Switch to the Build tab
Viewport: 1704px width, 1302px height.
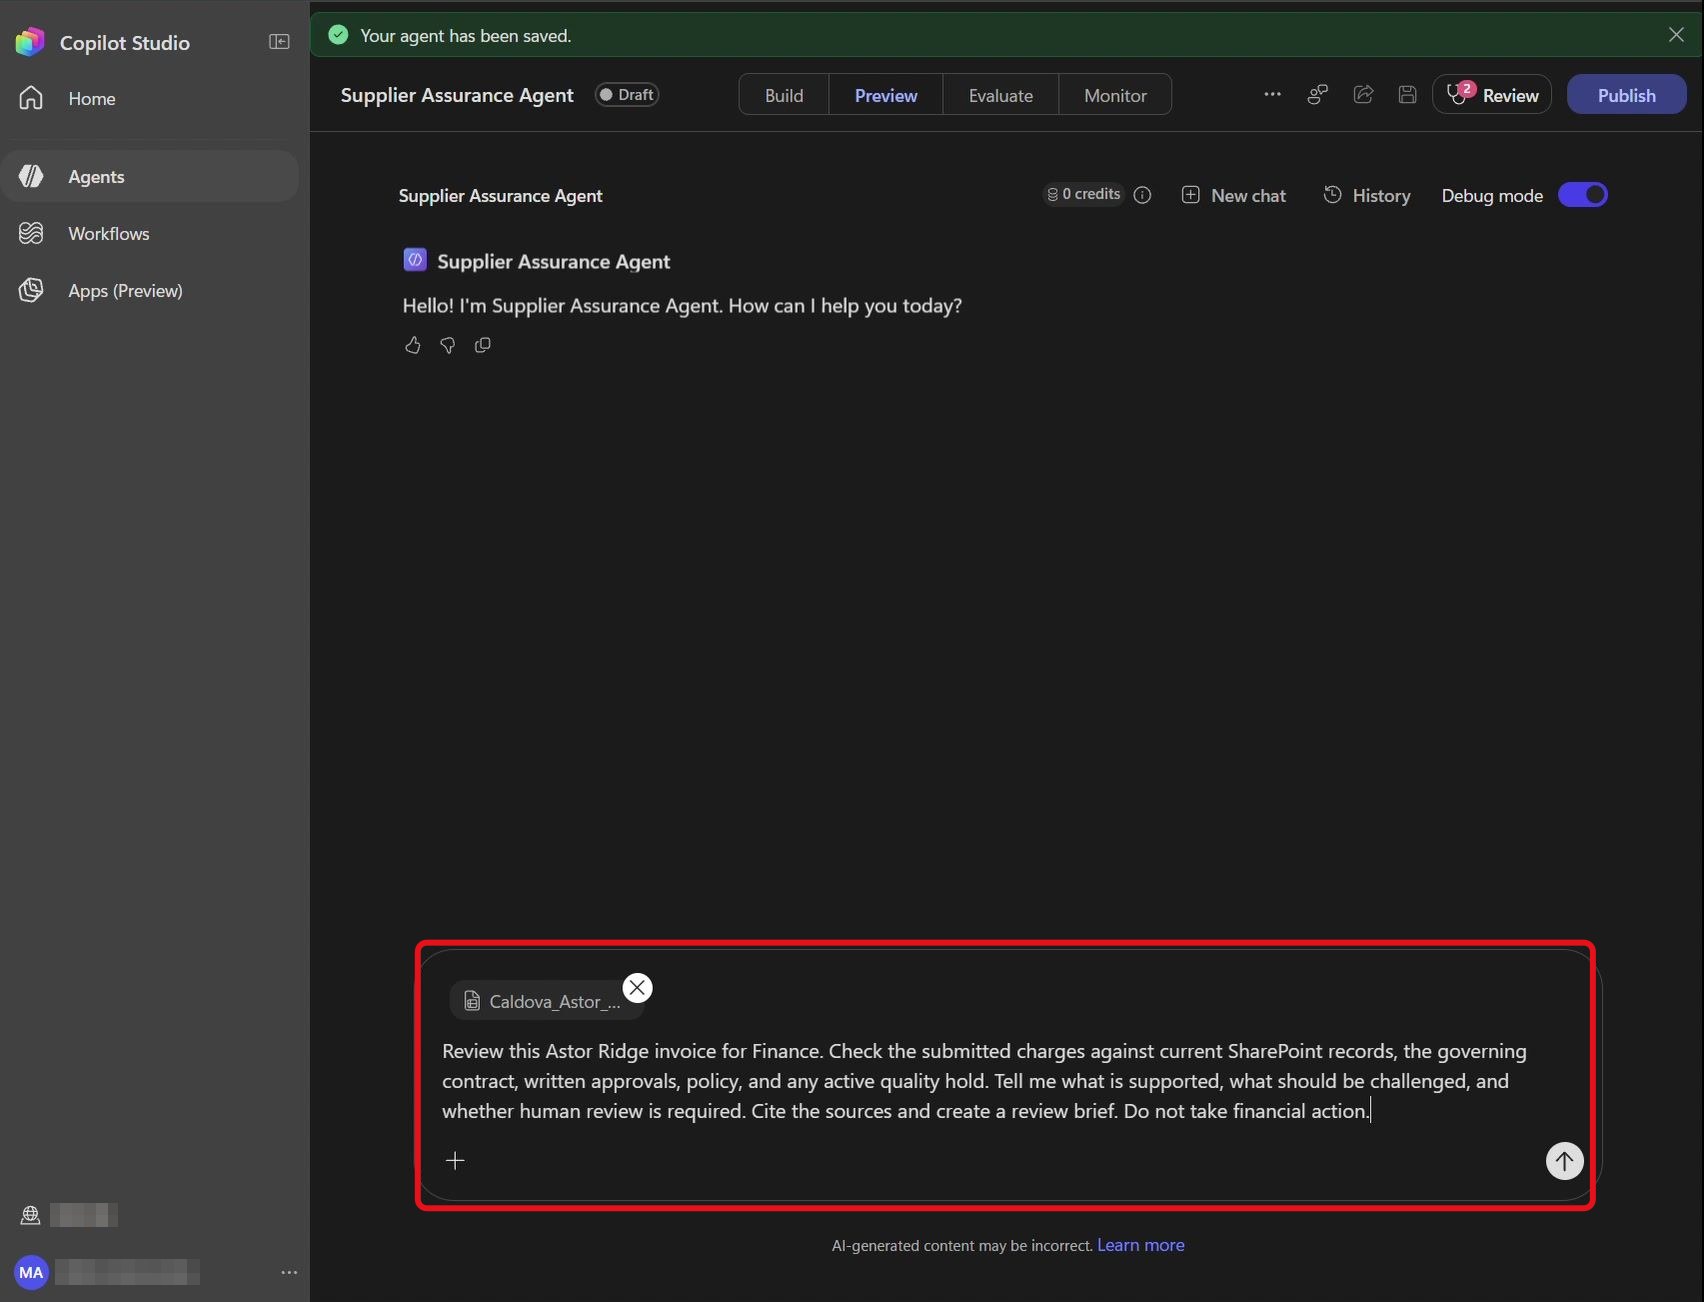click(784, 95)
